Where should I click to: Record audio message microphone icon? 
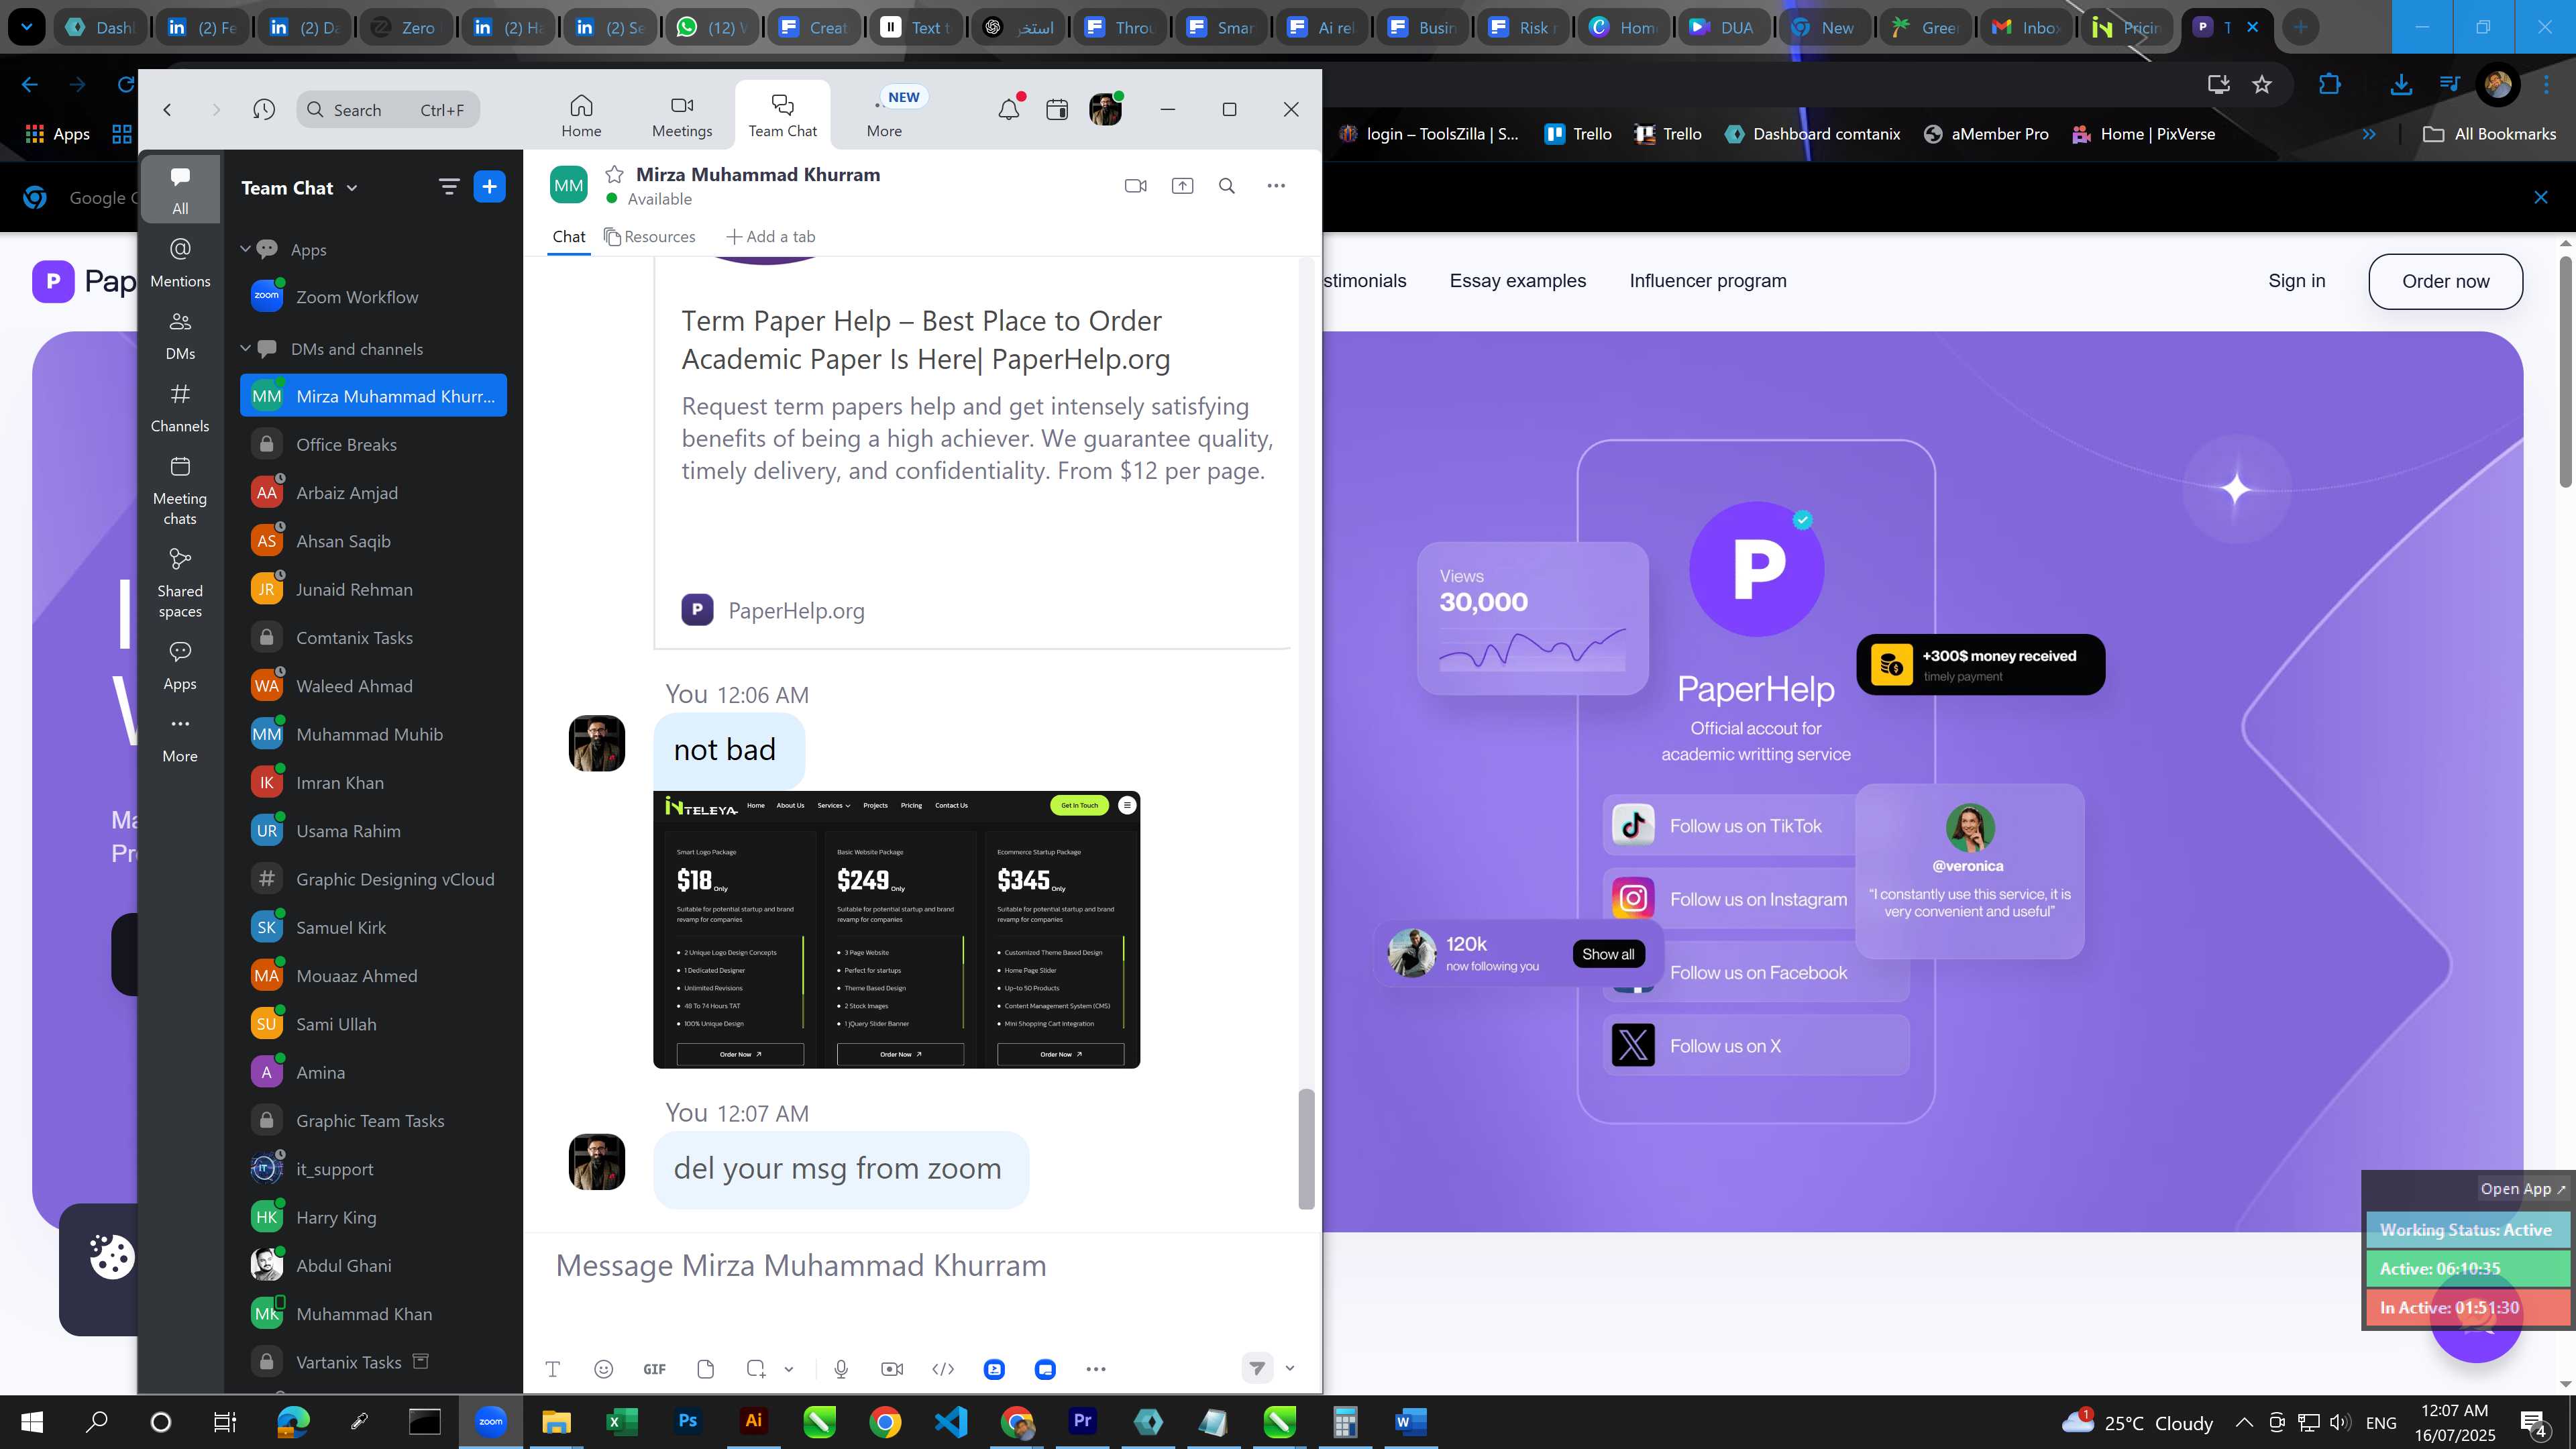[841, 1369]
